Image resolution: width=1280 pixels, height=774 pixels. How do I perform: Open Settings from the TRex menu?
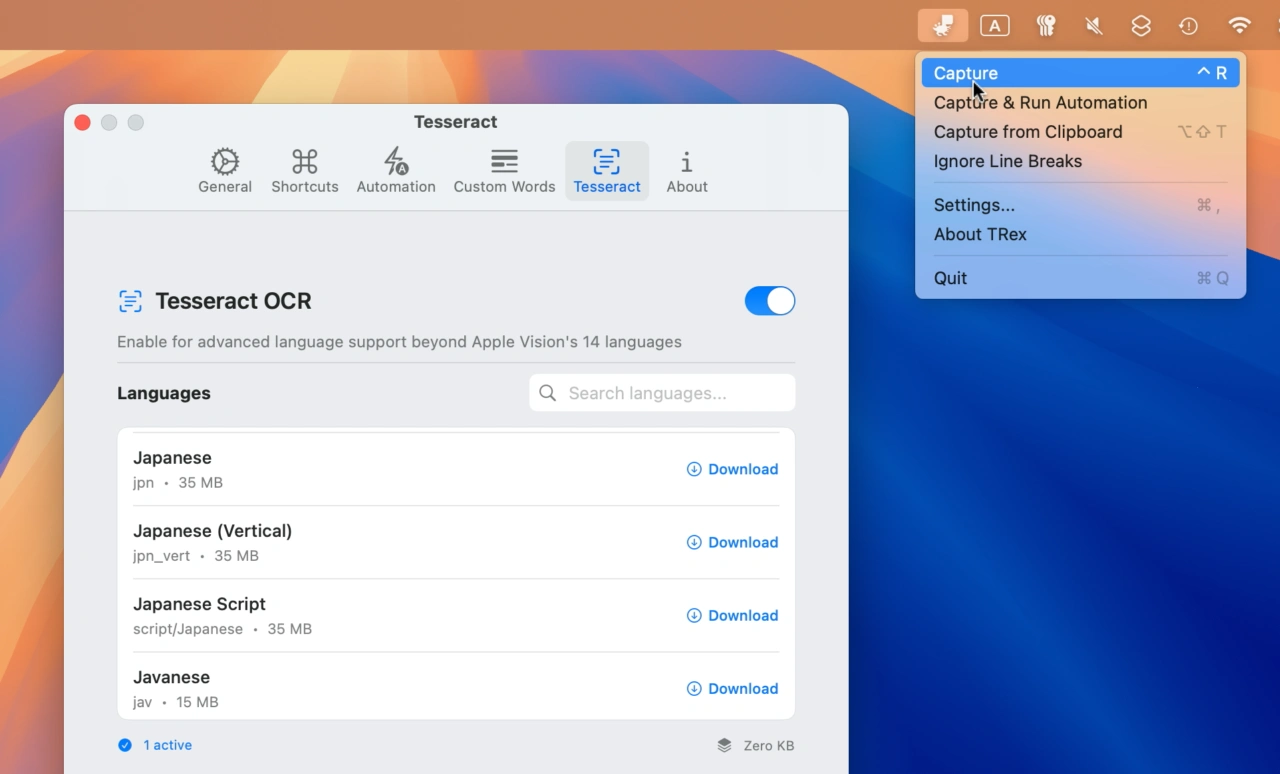[x=974, y=205]
